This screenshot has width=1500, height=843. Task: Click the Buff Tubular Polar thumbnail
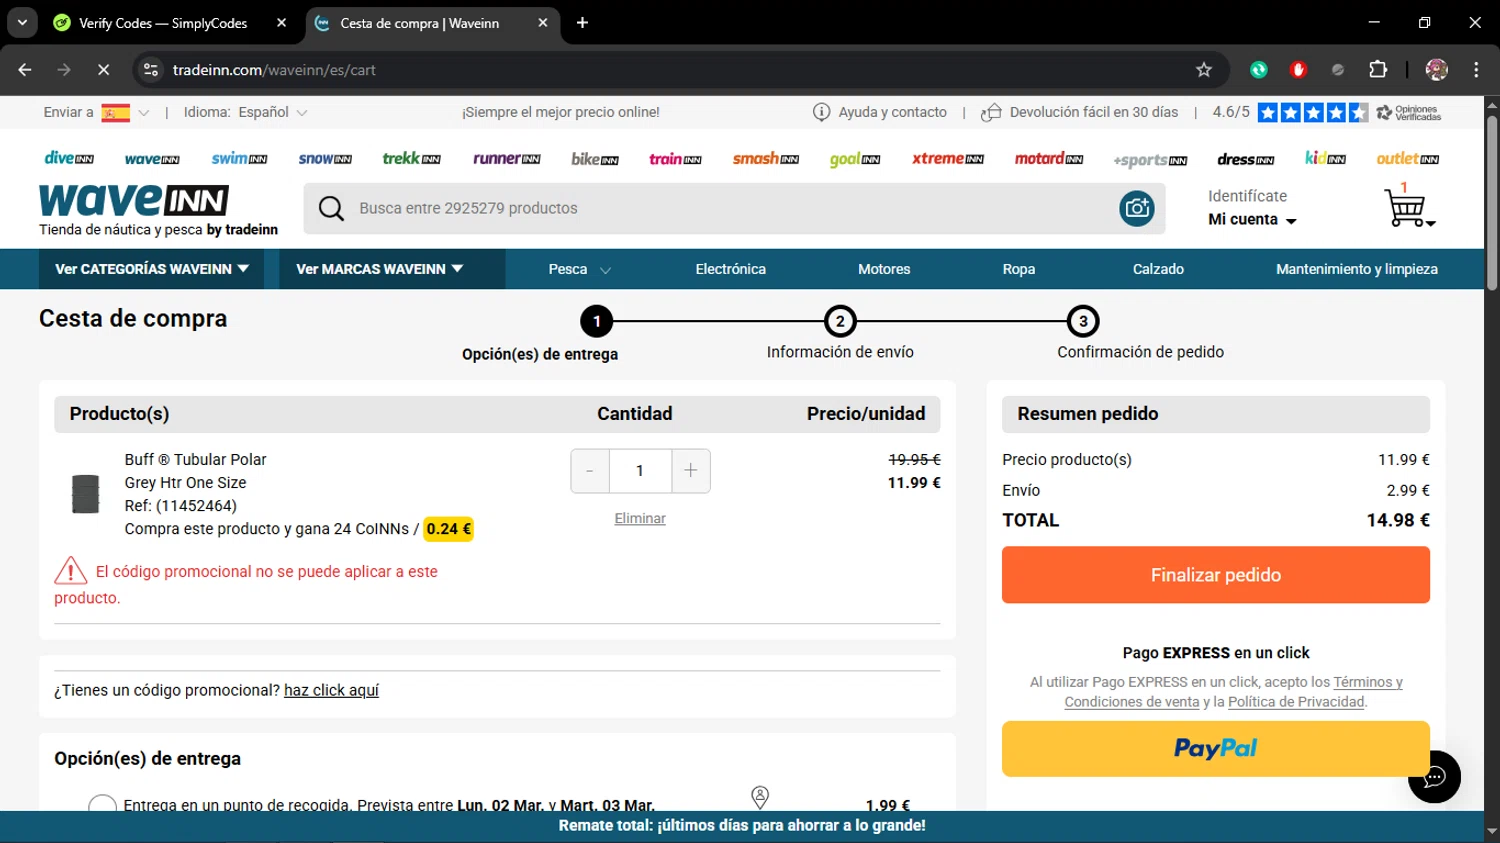pos(86,494)
